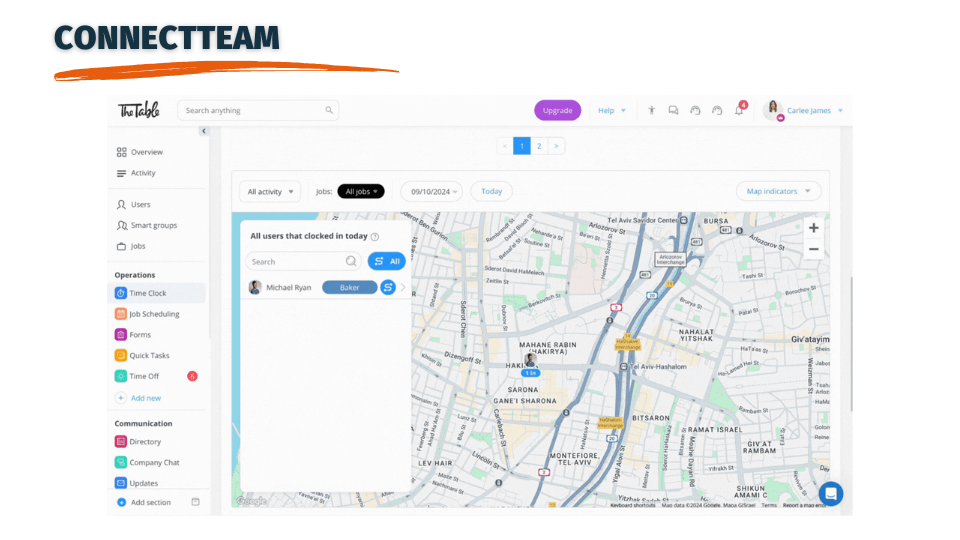Click Add section at the sidebar bottom
This screenshot has height=540, width=960.
144,503
